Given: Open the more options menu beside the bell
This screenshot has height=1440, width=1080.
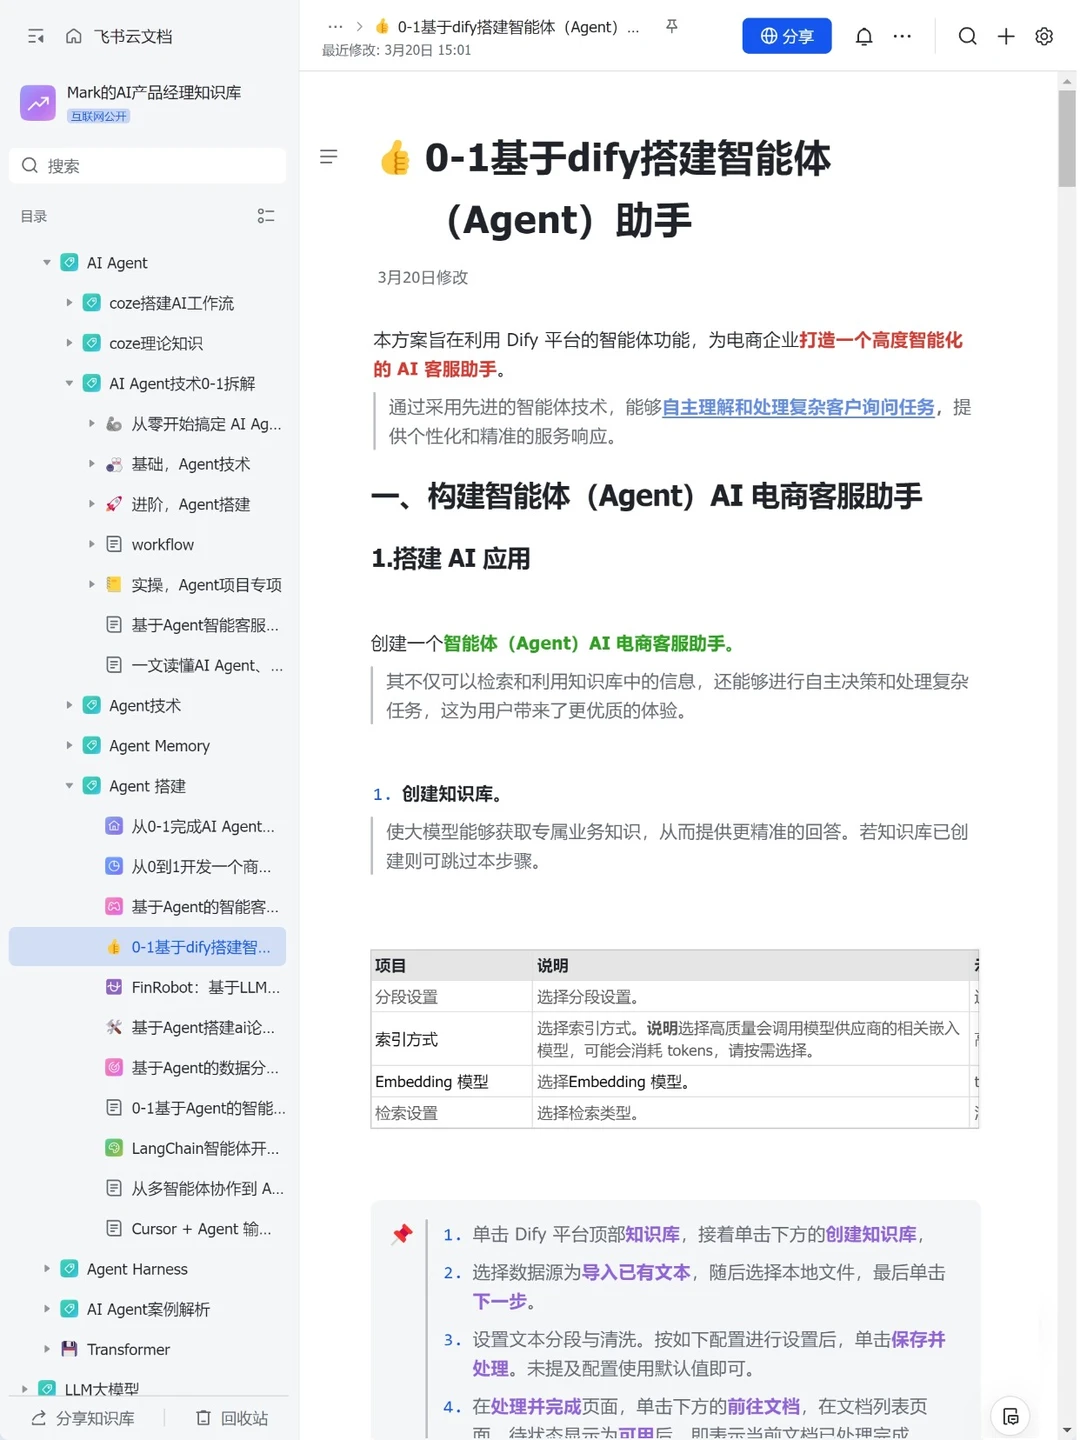Looking at the screenshot, I should pos(902,36).
